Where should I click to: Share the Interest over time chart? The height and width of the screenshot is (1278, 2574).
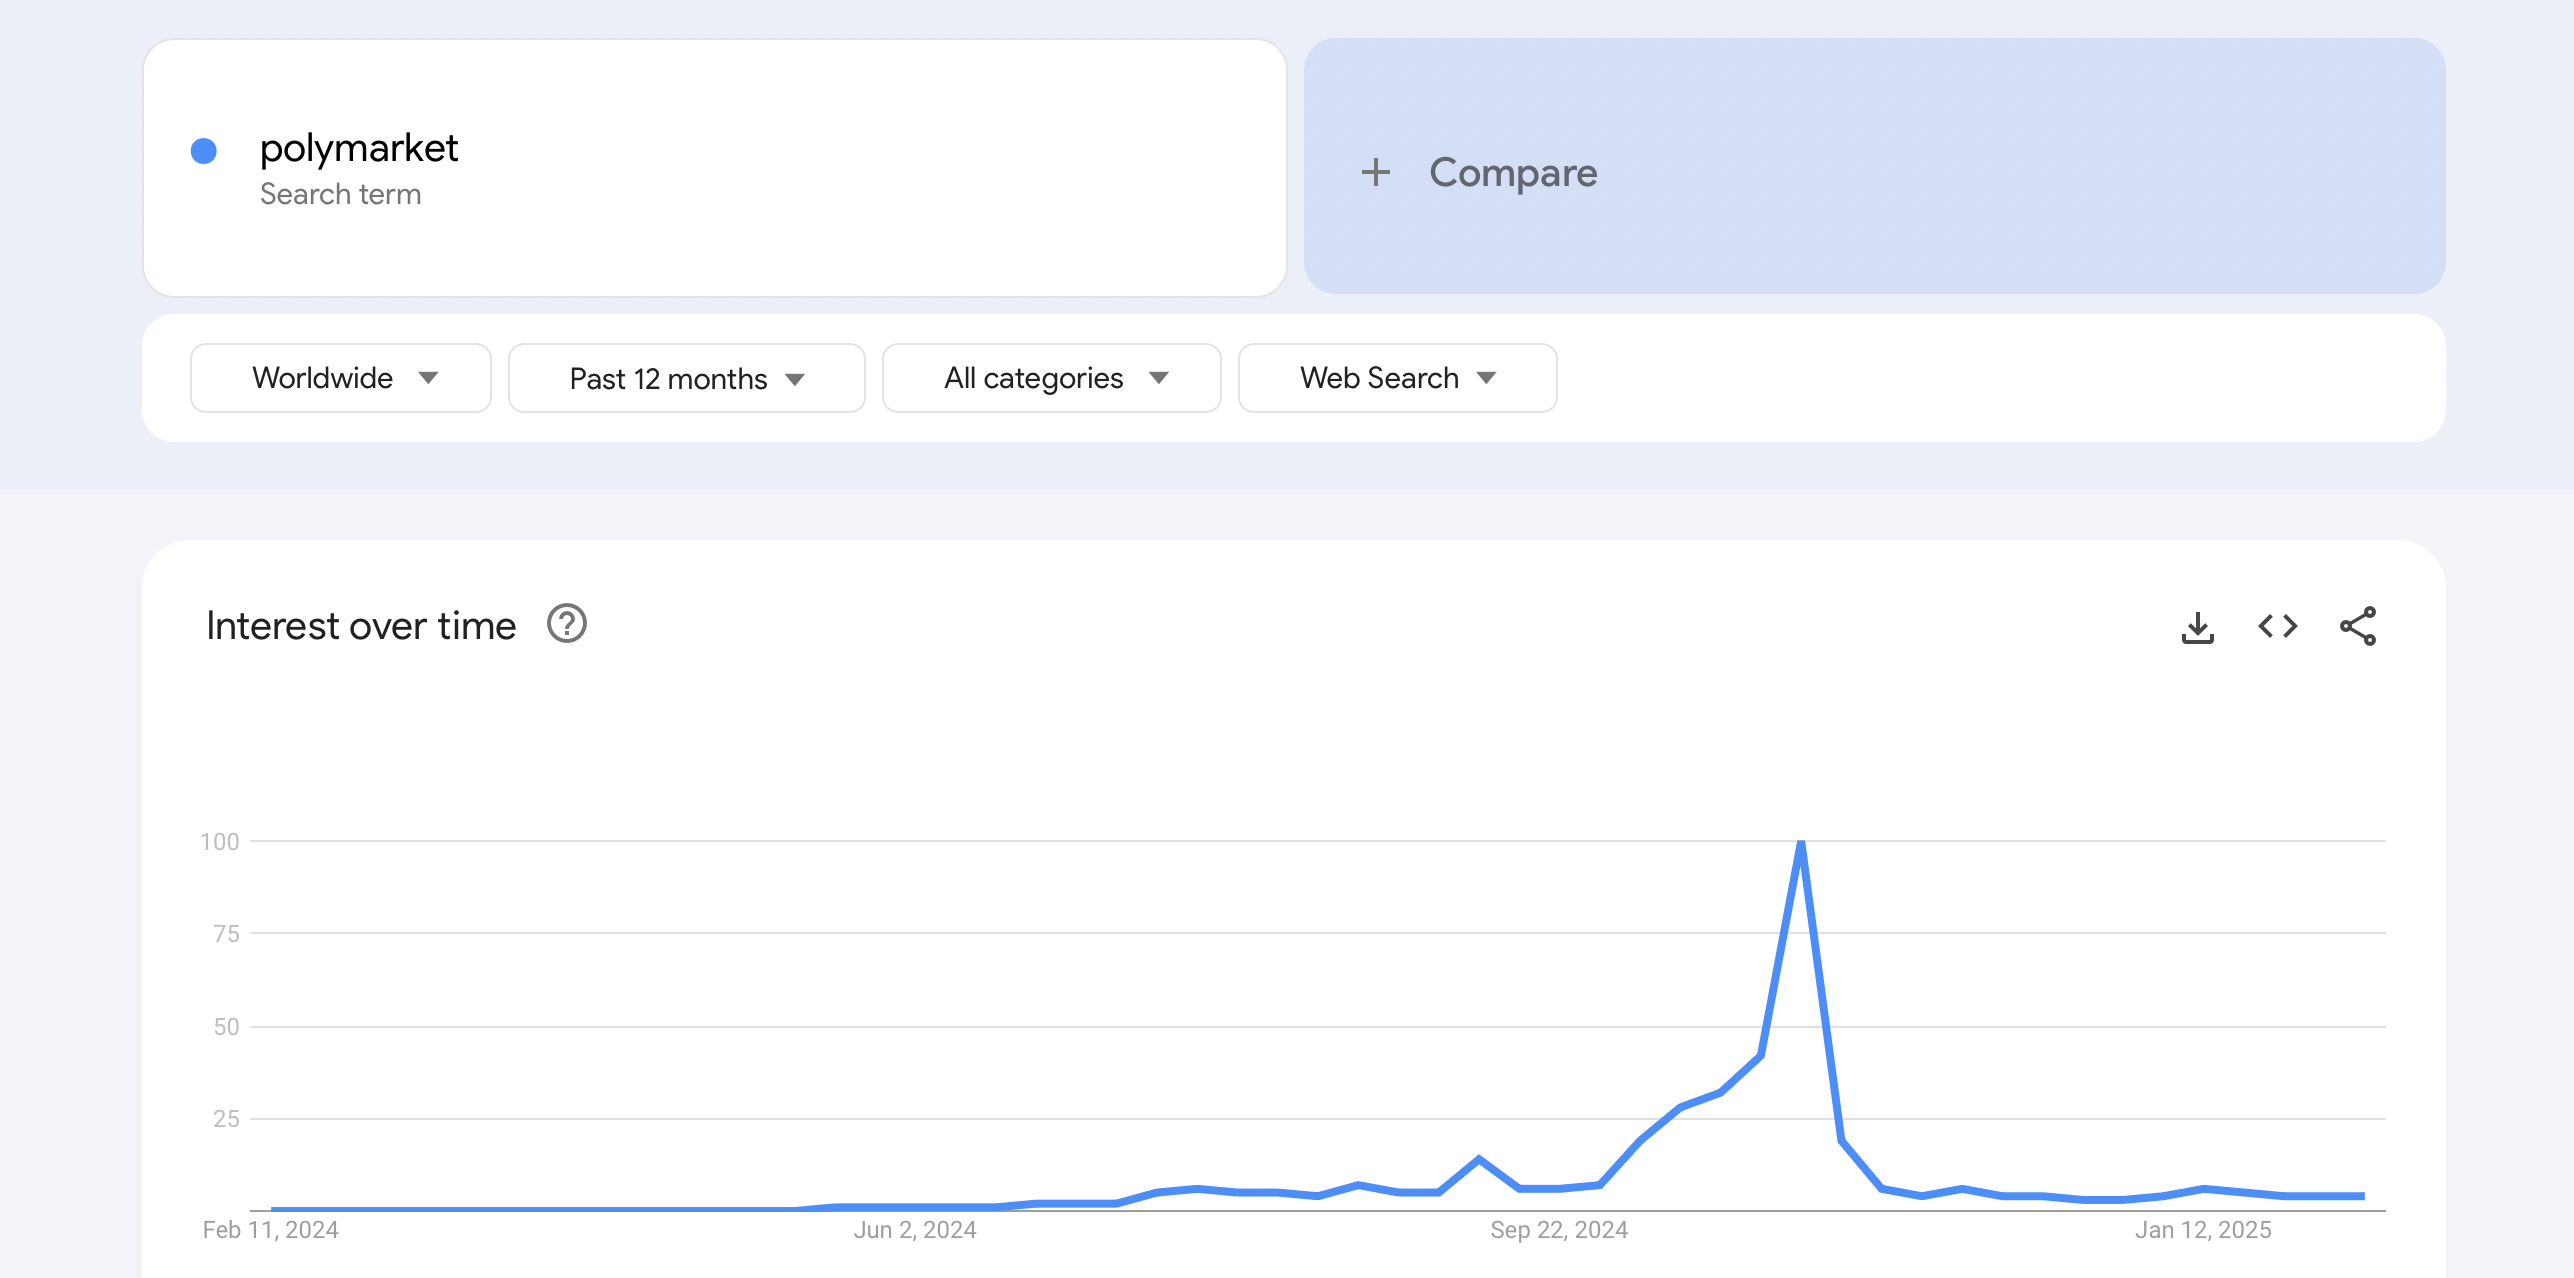point(2357,626)
